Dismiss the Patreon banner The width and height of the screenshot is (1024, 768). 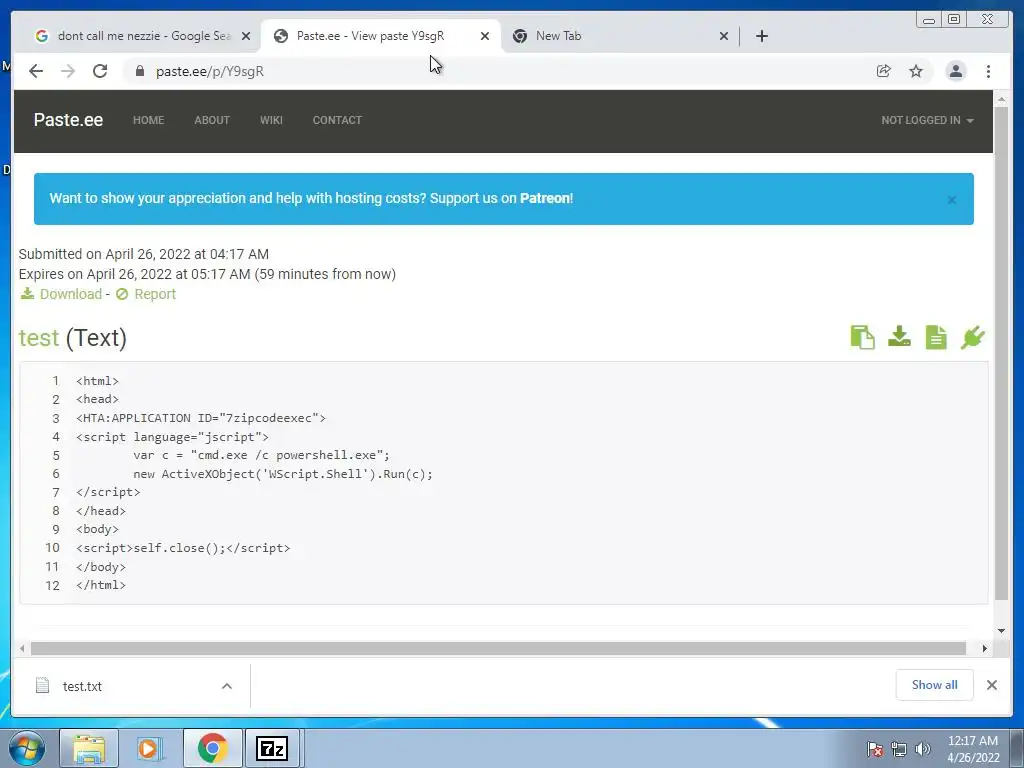click(952, 200)
